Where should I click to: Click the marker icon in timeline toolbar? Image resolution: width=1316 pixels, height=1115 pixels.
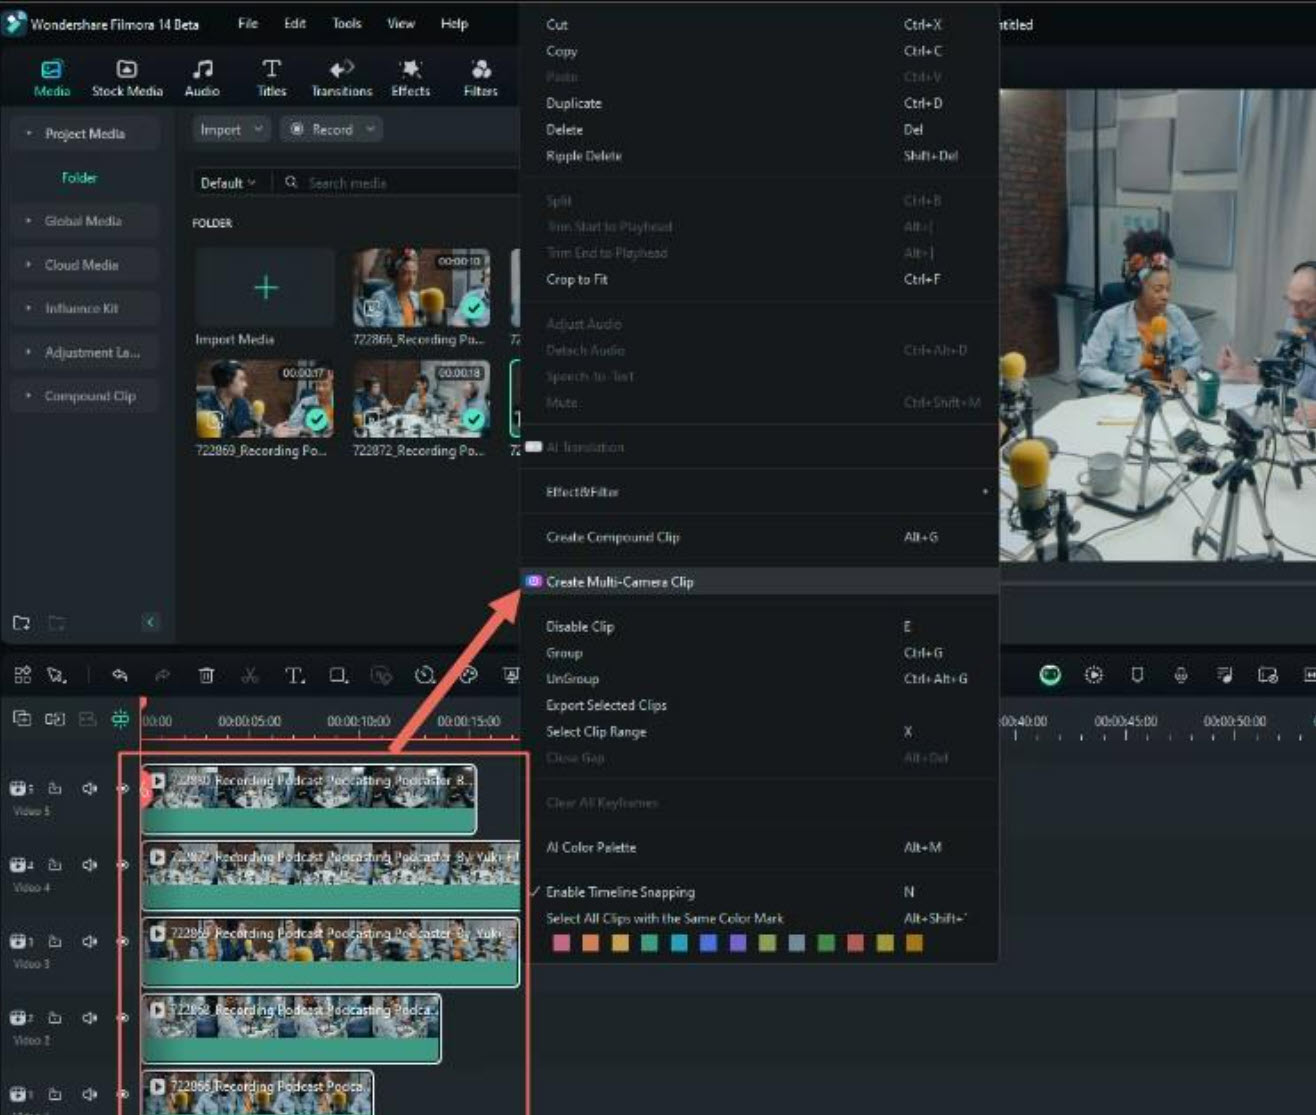1137,675
